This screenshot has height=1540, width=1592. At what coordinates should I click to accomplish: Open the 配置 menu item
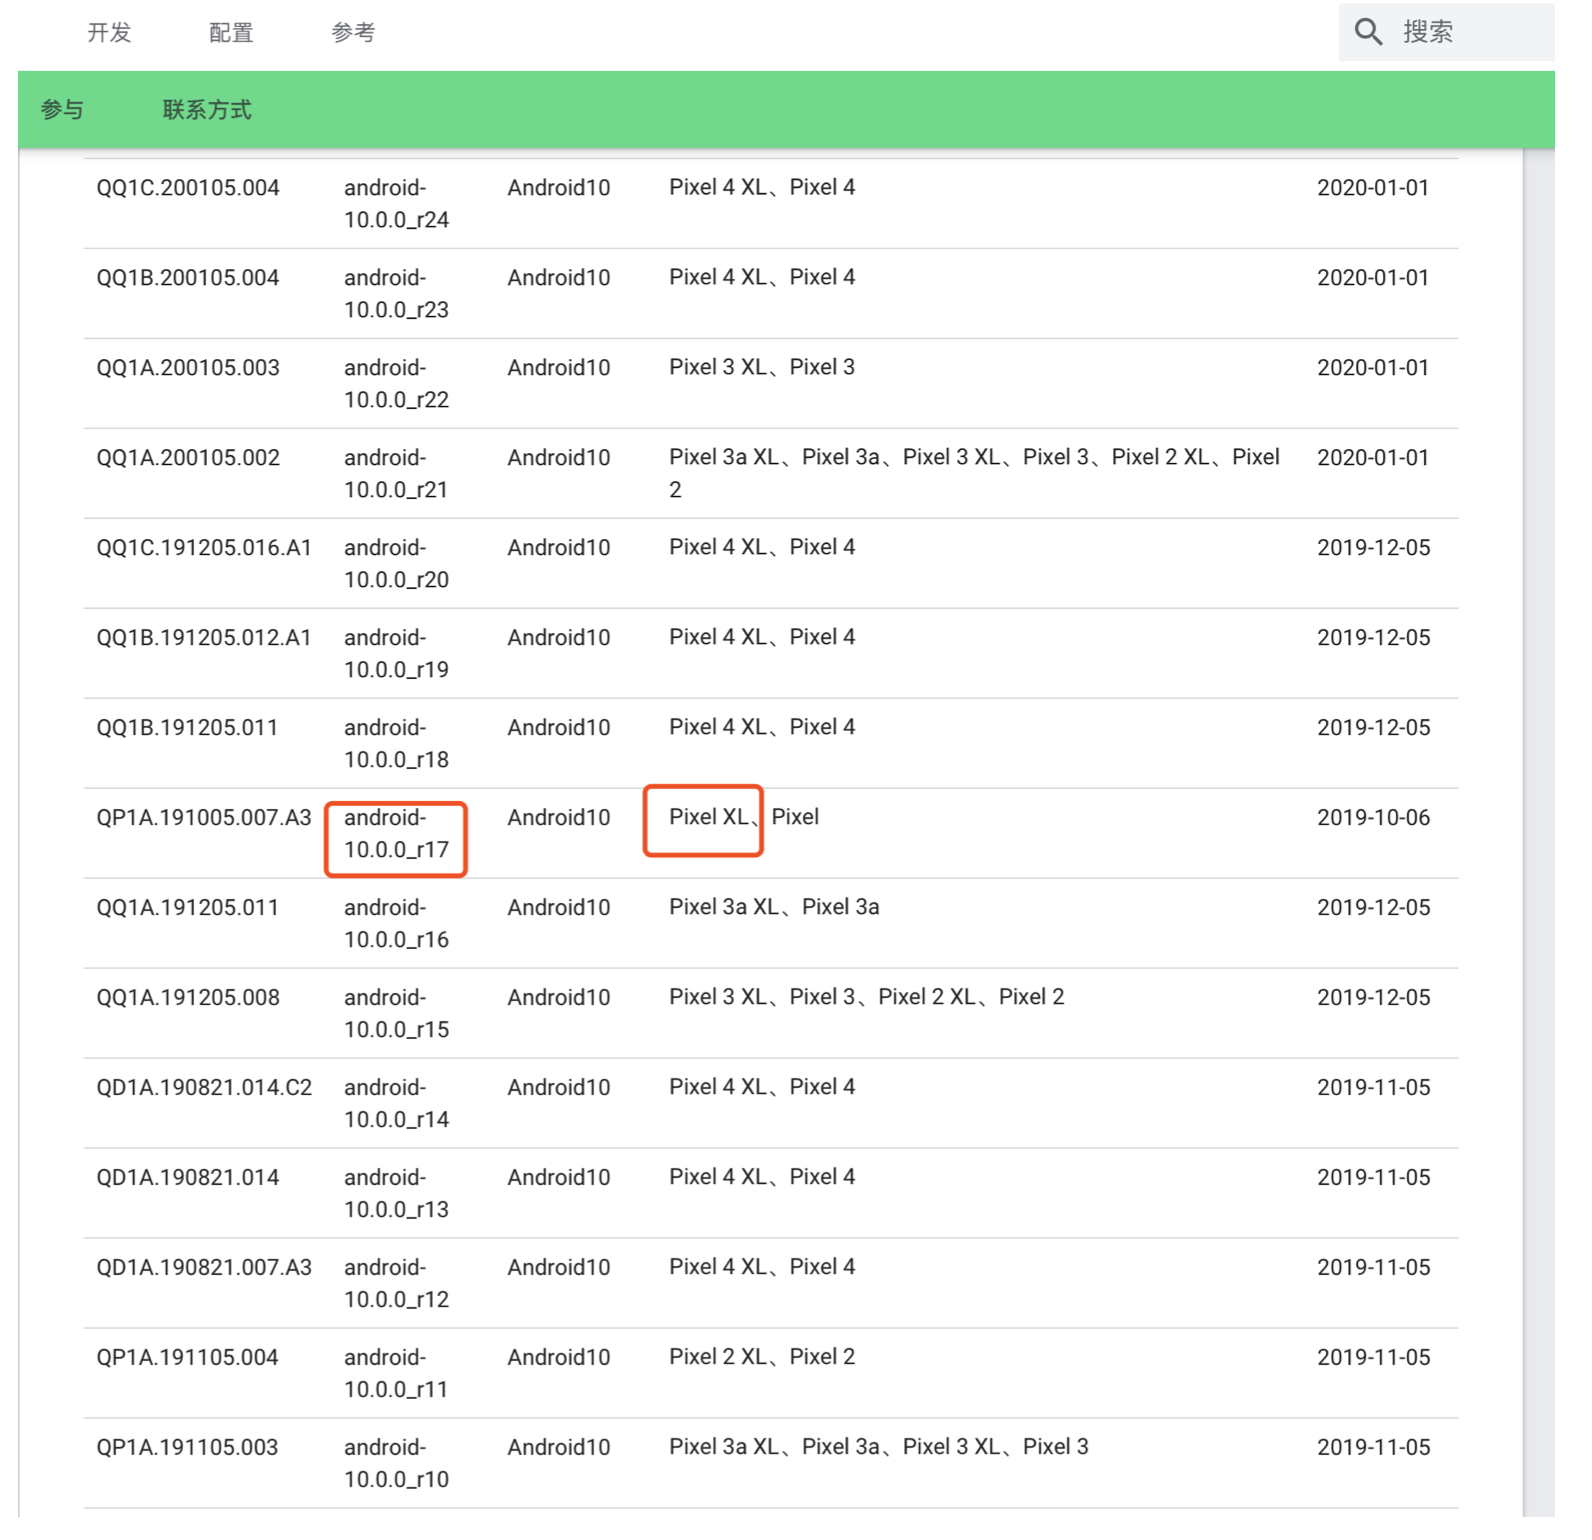231,33
